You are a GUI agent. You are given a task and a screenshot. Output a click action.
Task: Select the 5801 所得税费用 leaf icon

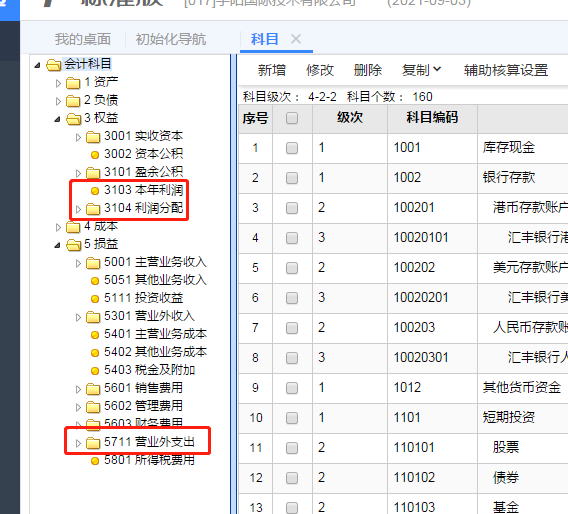(x=95, y=461)
